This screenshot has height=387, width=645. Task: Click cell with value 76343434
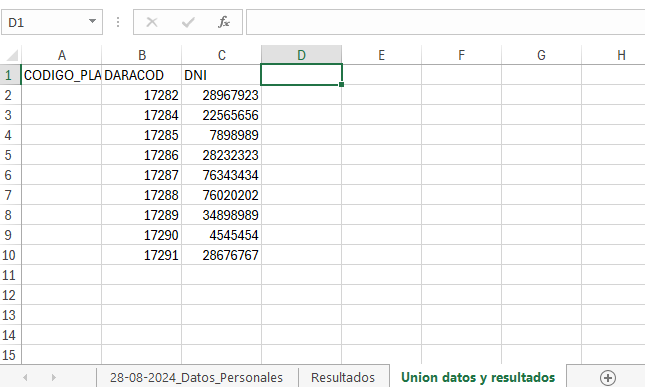221,175
